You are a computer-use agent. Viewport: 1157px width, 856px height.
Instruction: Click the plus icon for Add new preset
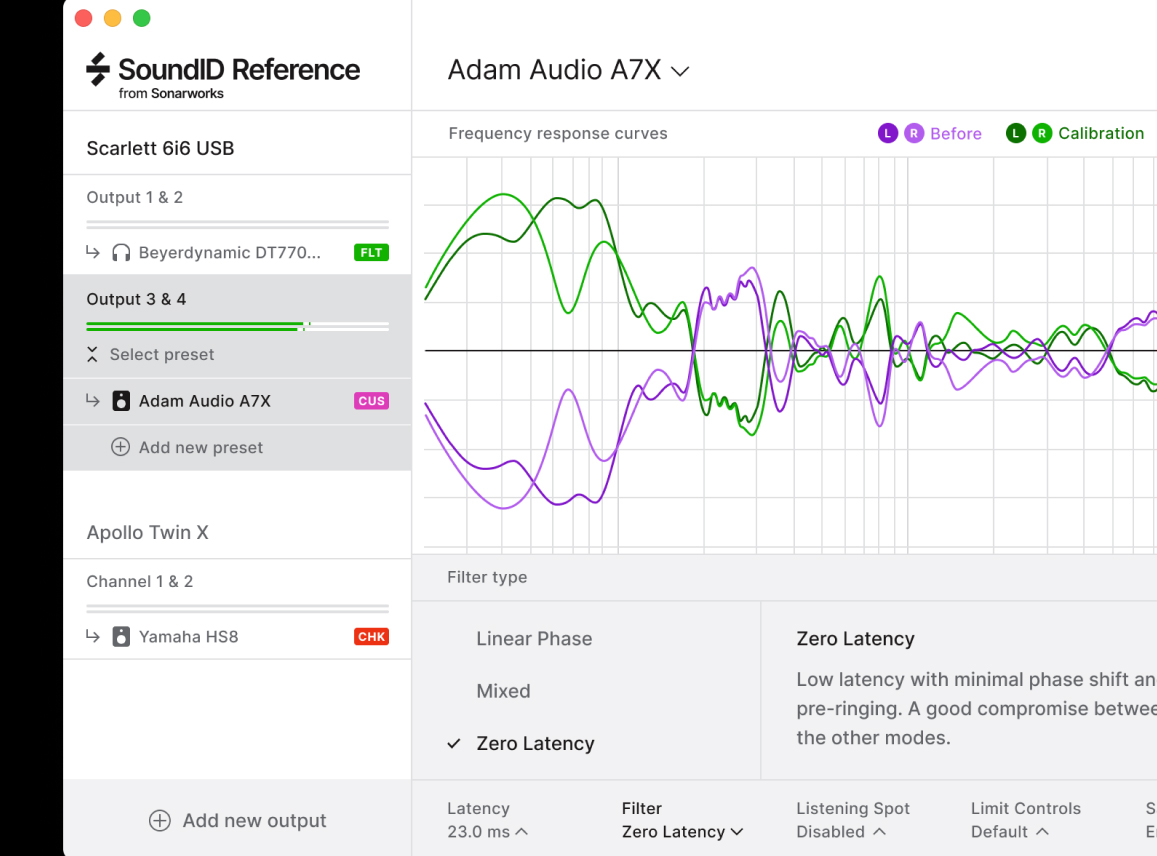coord(120,447)
